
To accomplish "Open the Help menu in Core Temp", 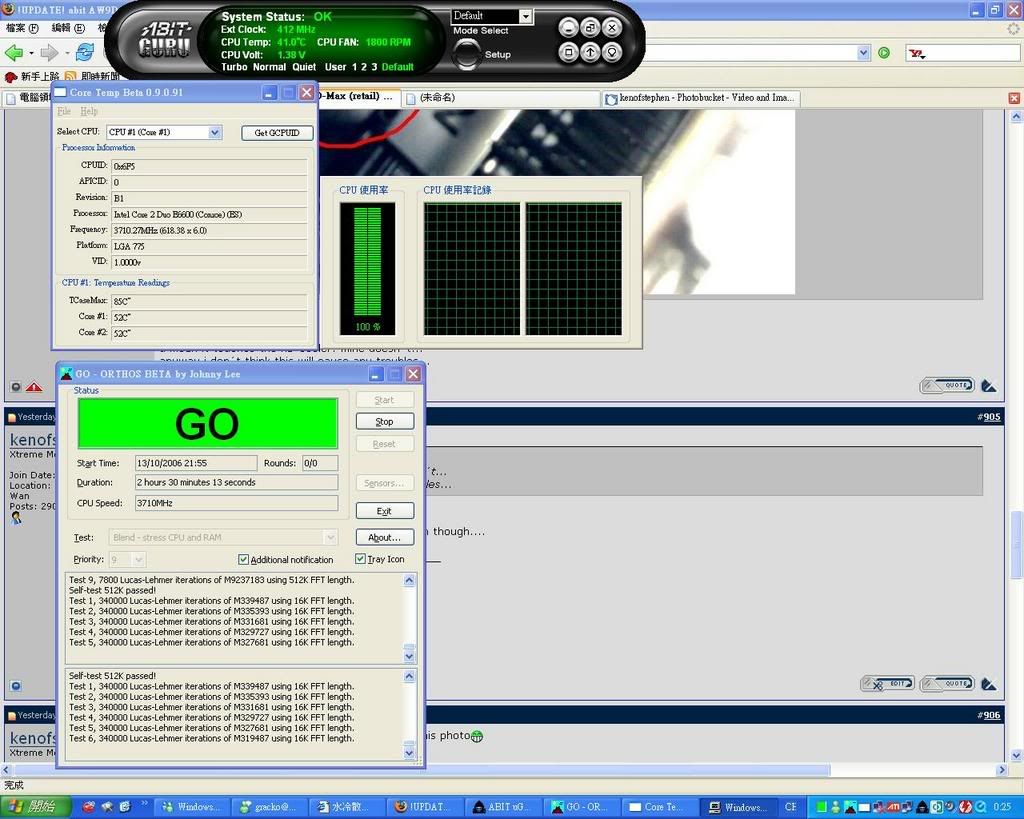I will (x=88, y=111).
